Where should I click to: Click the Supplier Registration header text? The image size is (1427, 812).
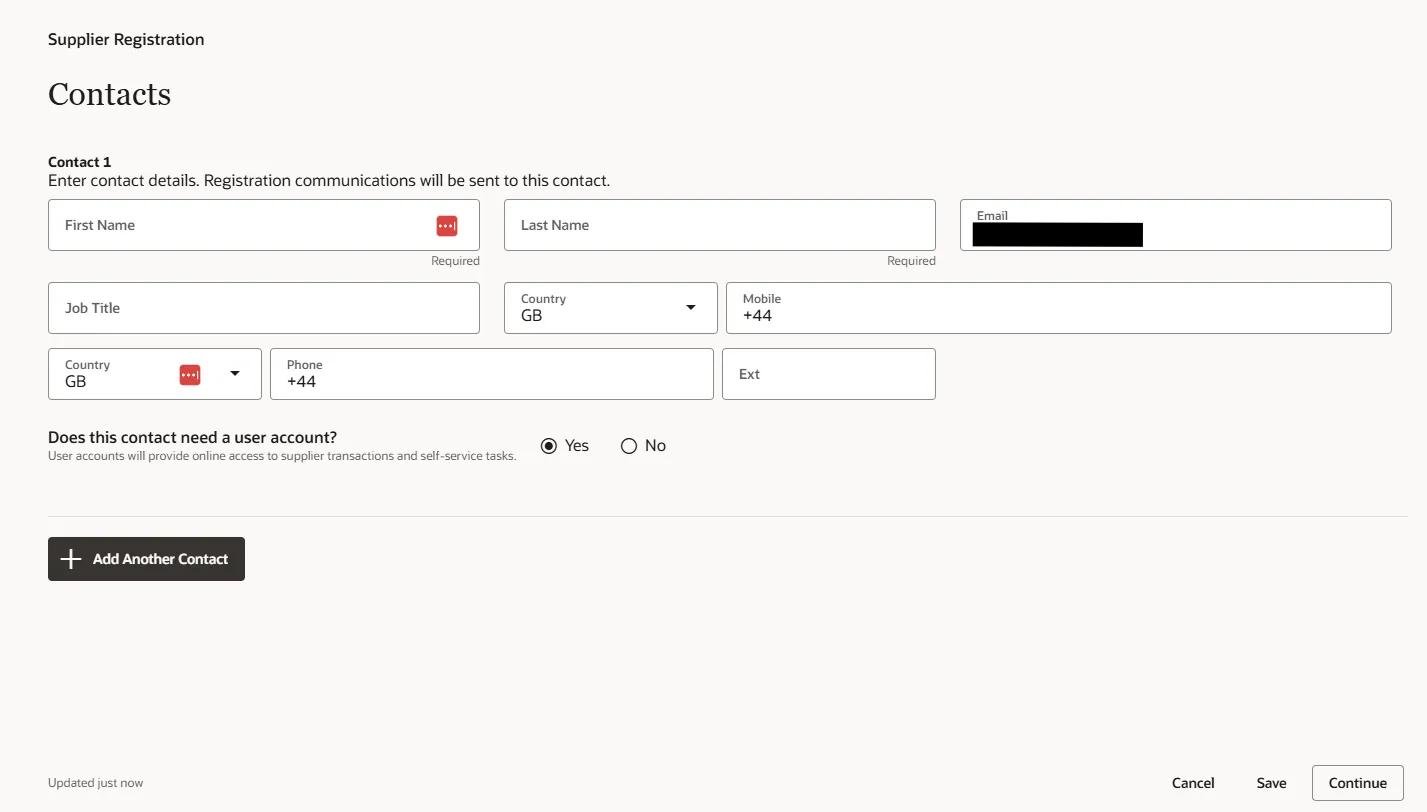pyautogui.click(x=126, y=40)
